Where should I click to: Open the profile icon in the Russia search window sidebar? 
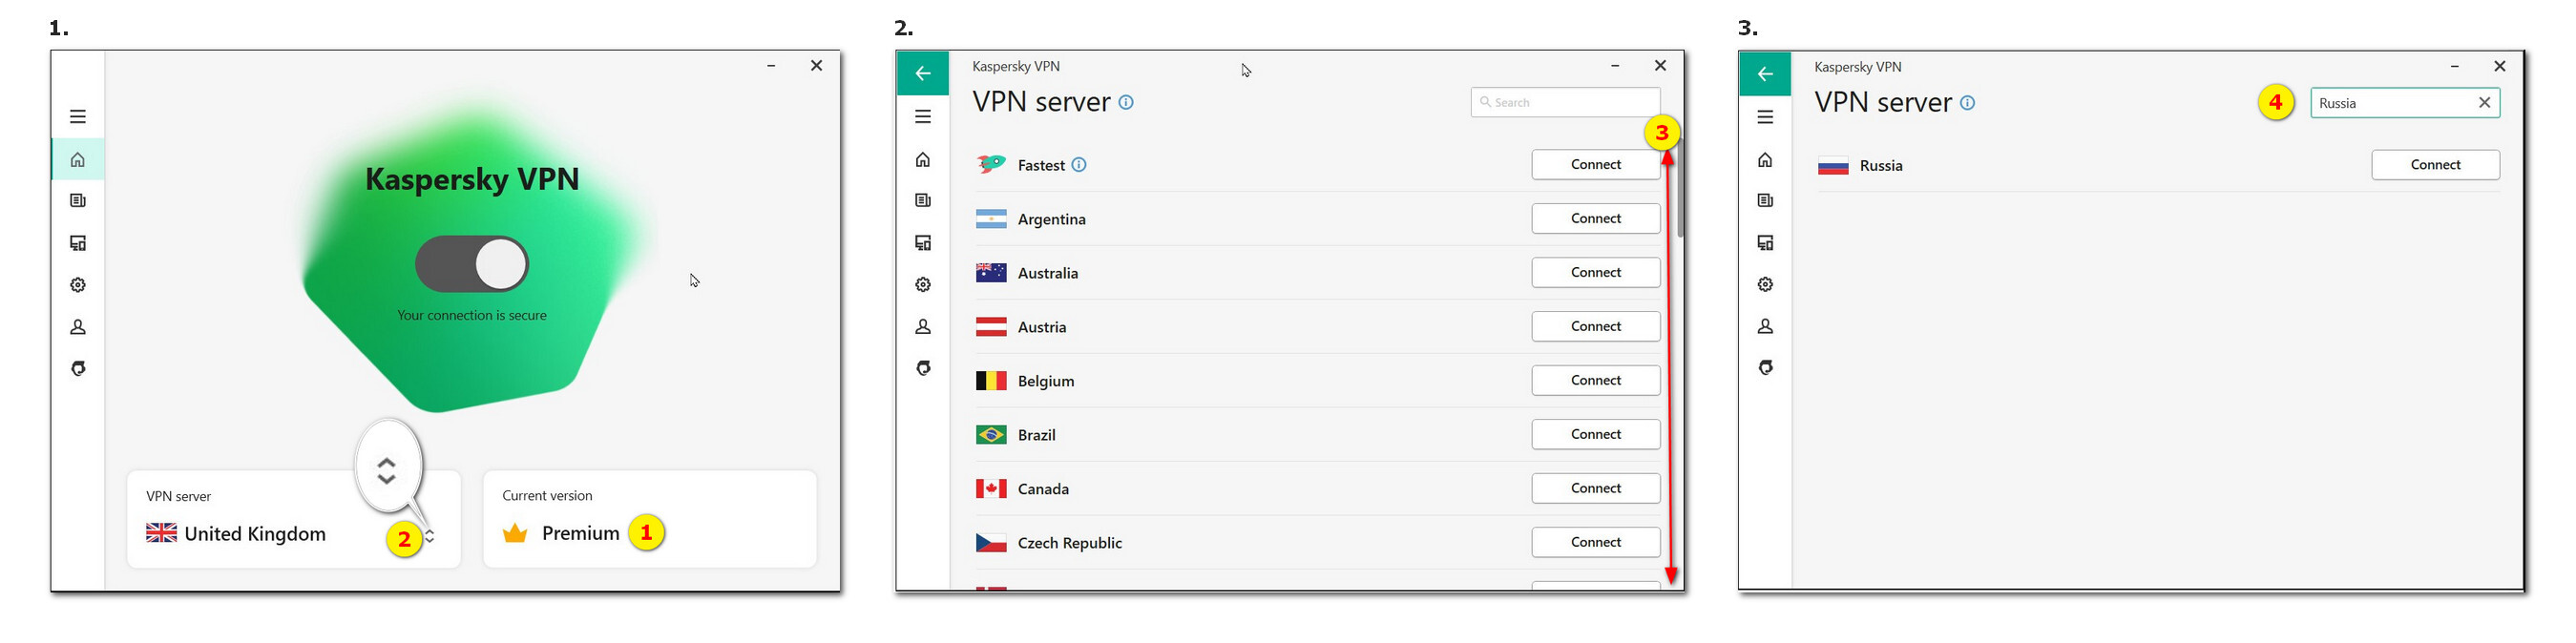(1765, 326)
